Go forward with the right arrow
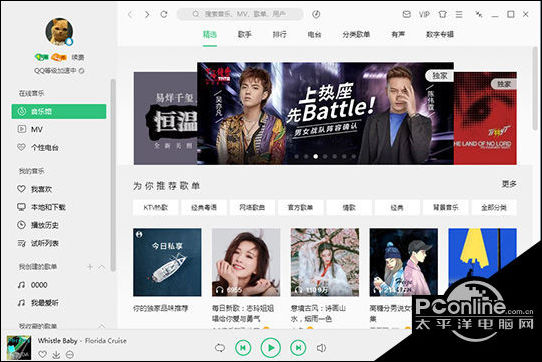 147,15
